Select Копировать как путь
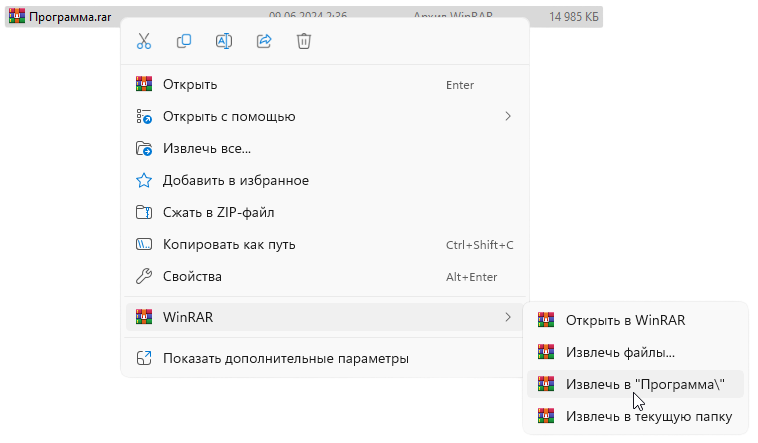The image size is (758, 443). (x=229, y=245)
